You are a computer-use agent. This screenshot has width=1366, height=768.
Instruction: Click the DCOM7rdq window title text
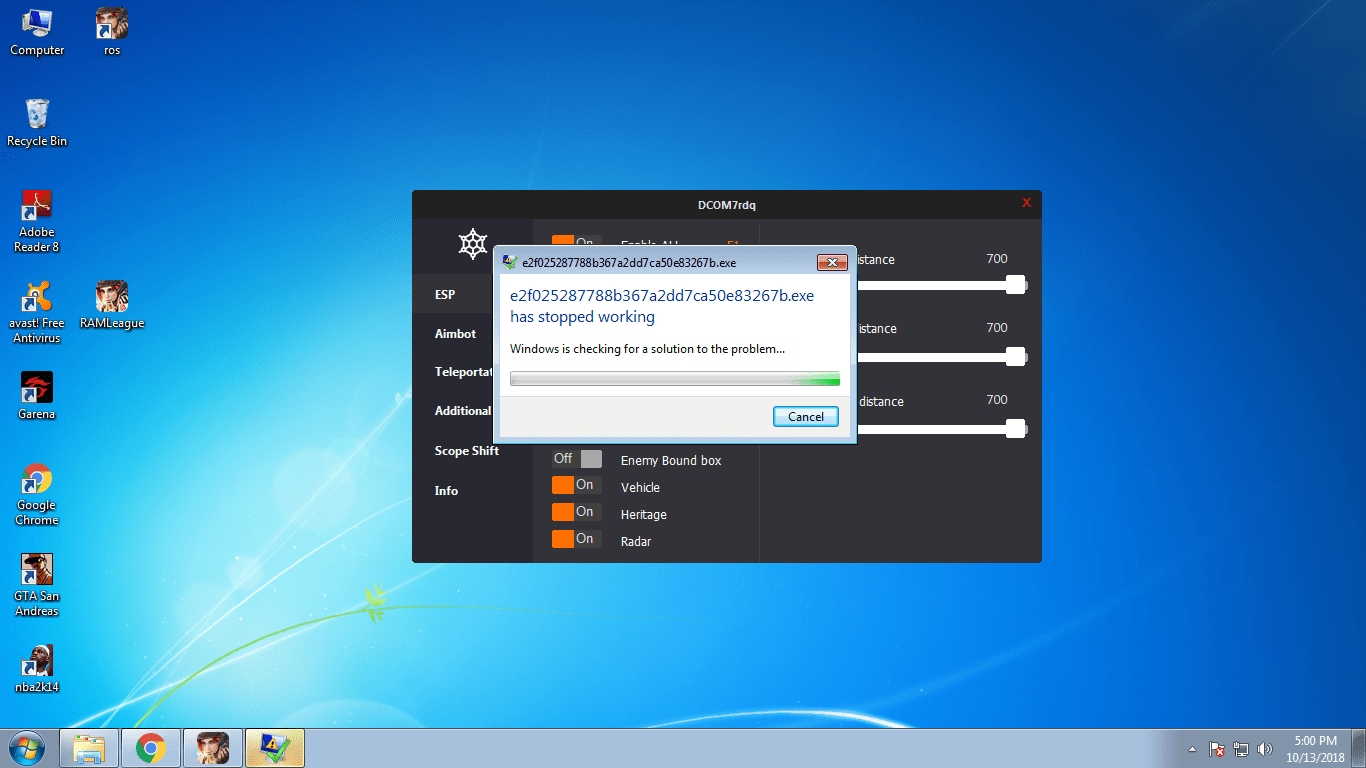pos(727,205)
